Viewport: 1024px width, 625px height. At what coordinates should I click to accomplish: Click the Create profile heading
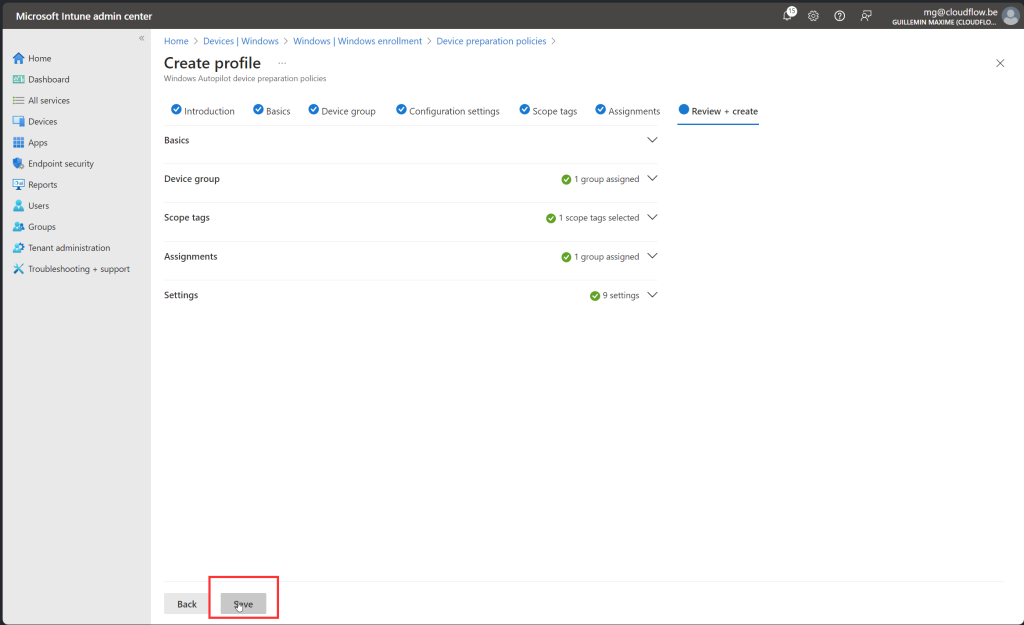pyautogui.click(x=212, y=63)
